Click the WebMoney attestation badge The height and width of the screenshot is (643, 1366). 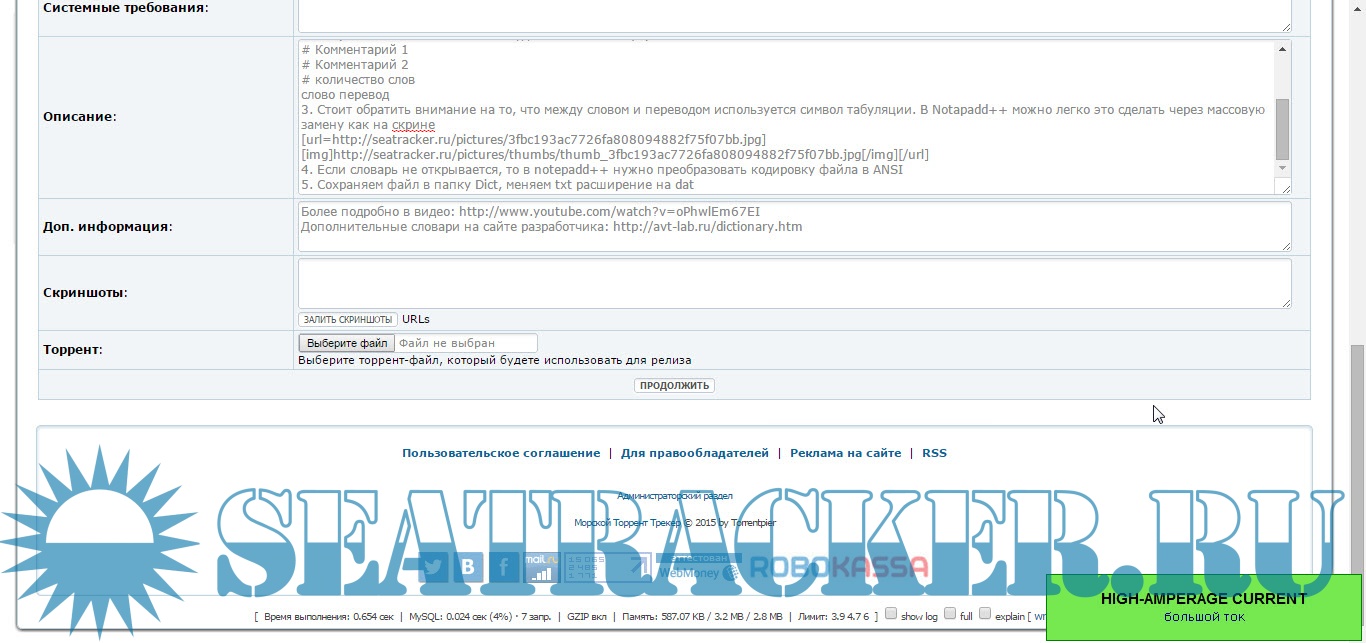click(698, 567)
